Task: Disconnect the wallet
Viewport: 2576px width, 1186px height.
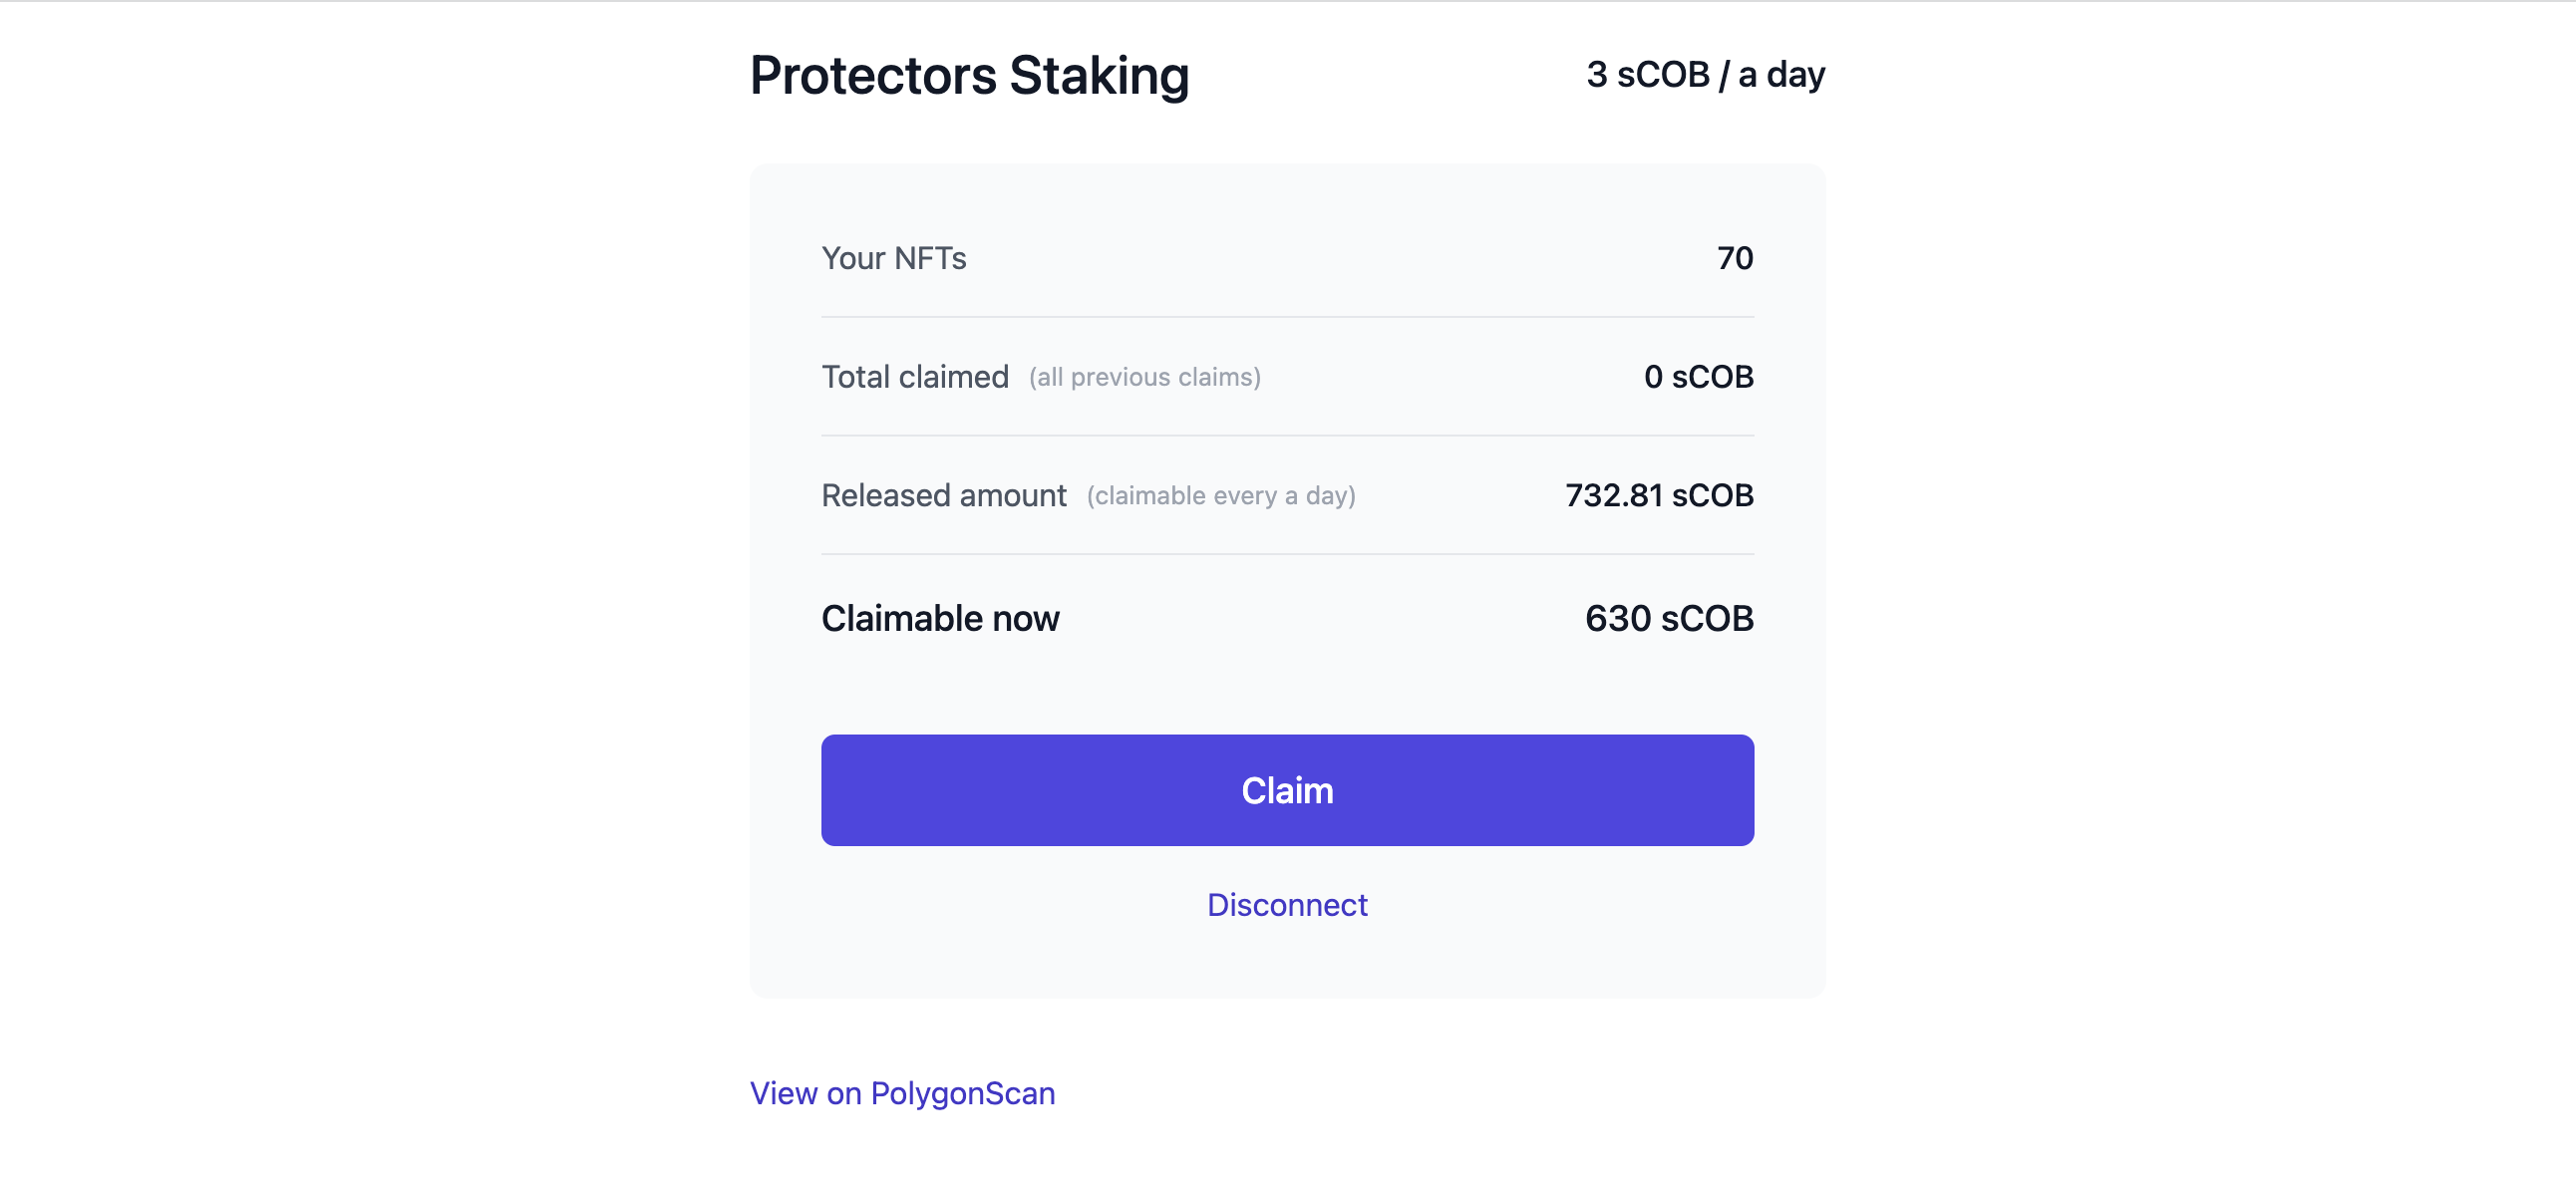Action: (1287, 904)
